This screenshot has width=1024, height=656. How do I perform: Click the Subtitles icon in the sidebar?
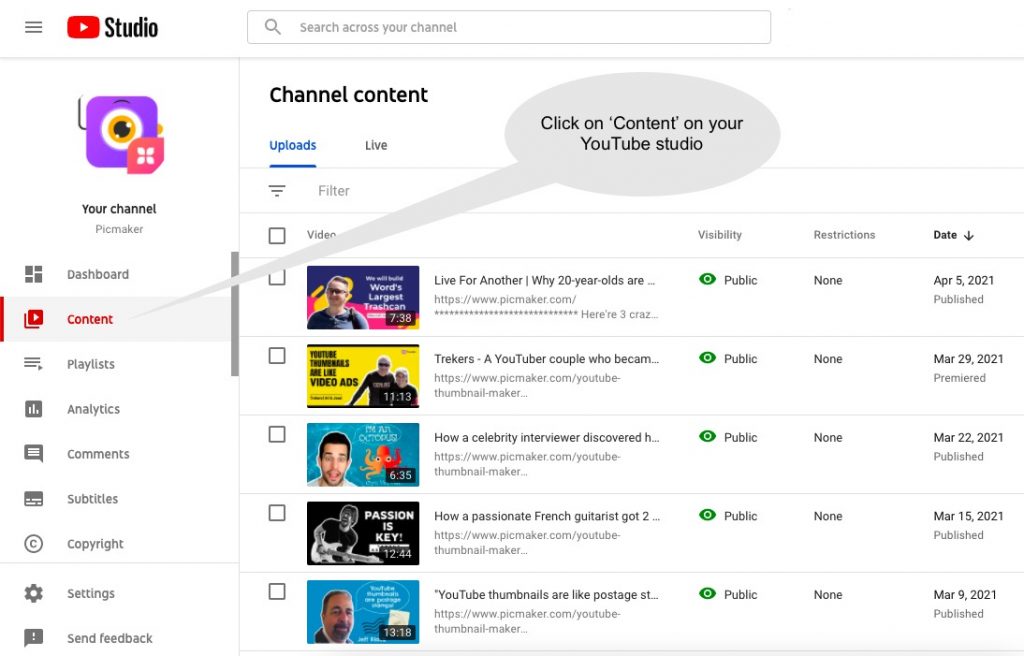coord(33,499)
